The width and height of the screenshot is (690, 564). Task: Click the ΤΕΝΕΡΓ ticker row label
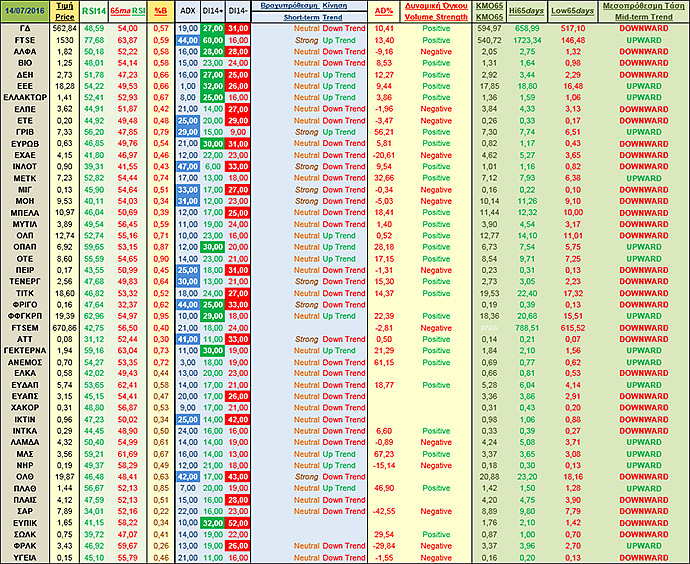(x=25, y=282)
